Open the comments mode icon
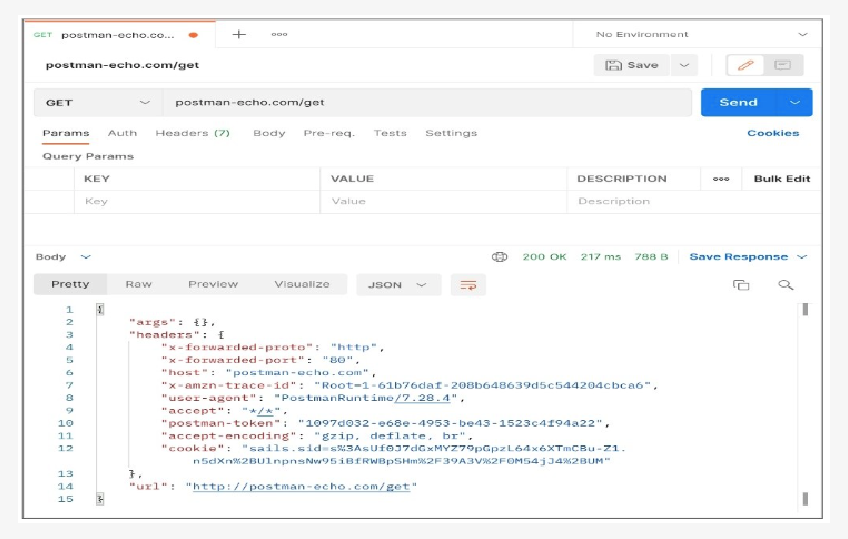848x539 pixels. (782, 65)
